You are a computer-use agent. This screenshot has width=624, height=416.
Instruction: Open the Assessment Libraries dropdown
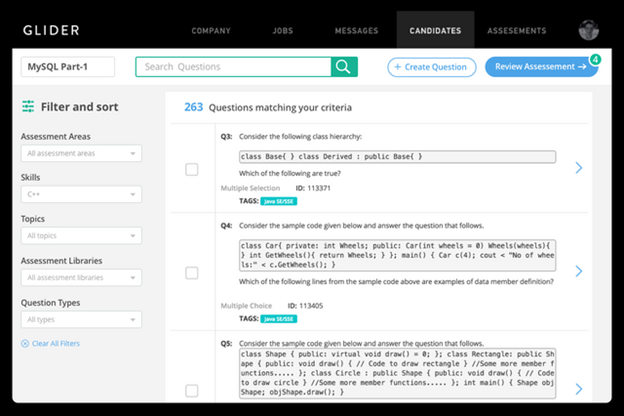tap(81, 277)
